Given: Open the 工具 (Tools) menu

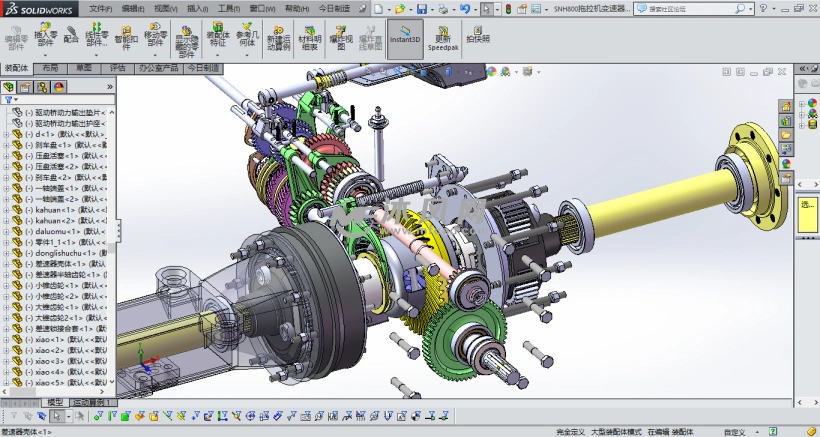Looking at the screenshot, I should 229,7.
